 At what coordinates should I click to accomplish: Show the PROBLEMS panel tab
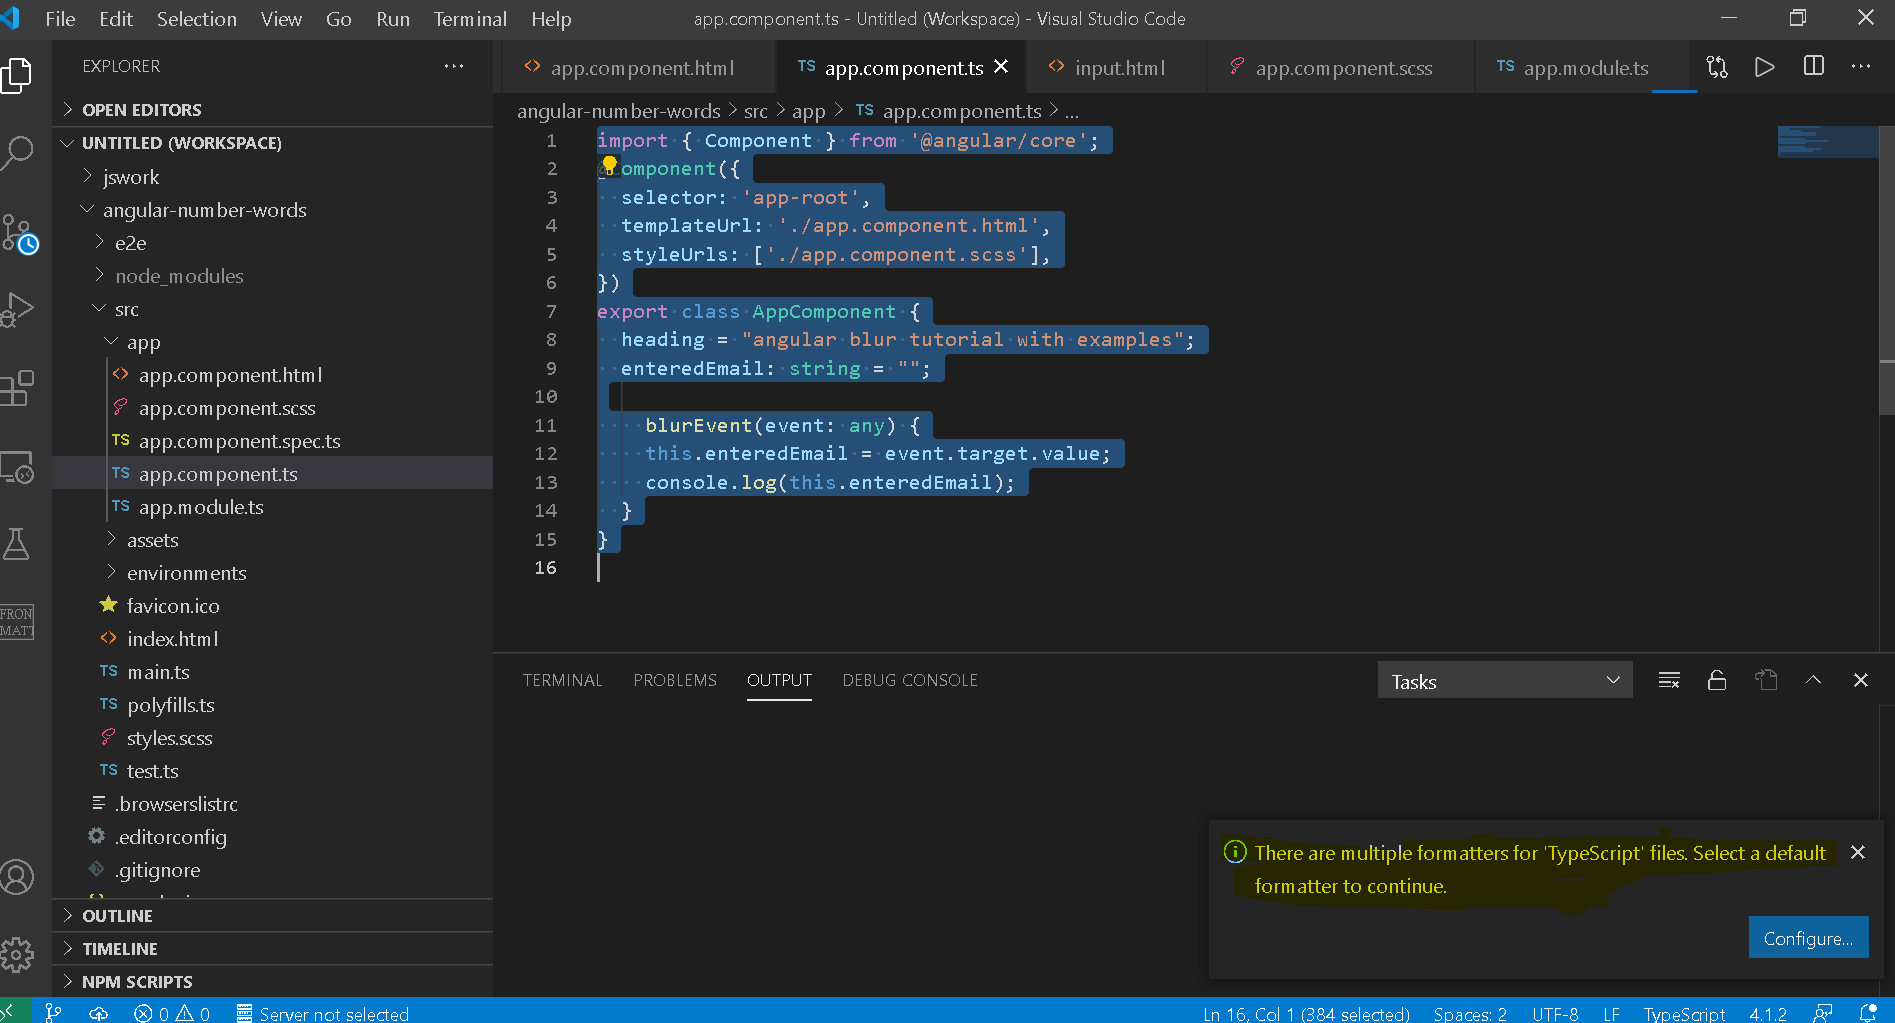tap(675, 680)
